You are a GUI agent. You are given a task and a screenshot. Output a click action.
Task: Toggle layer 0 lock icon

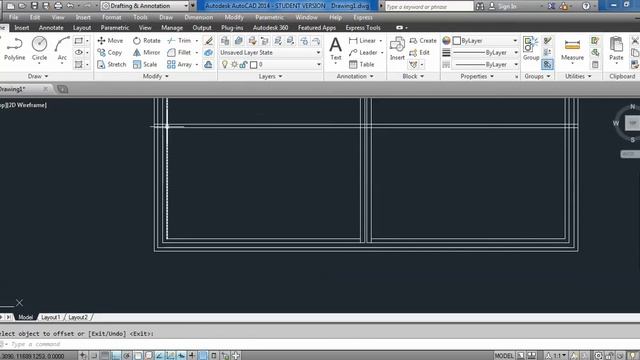pos(244,64)
